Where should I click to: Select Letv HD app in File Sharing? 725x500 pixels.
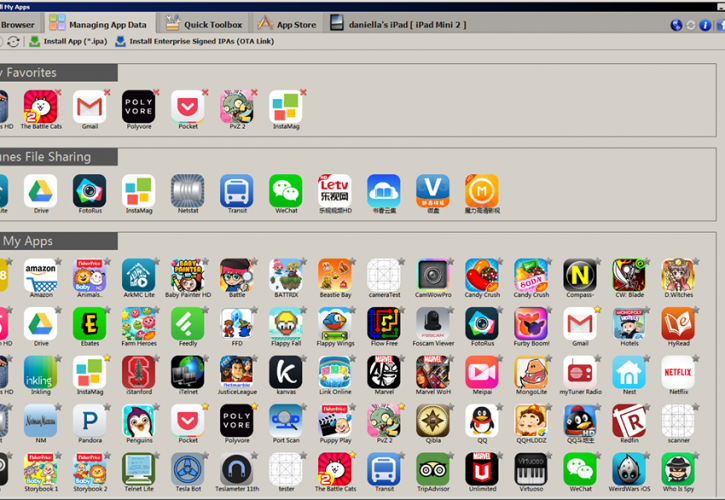pyautogui.click(x=335, y=191)
